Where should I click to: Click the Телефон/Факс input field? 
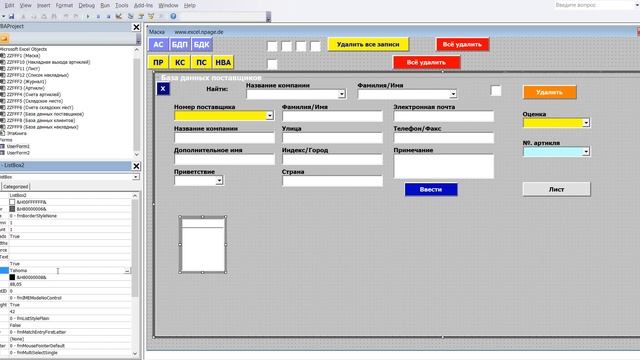(444, 138)
